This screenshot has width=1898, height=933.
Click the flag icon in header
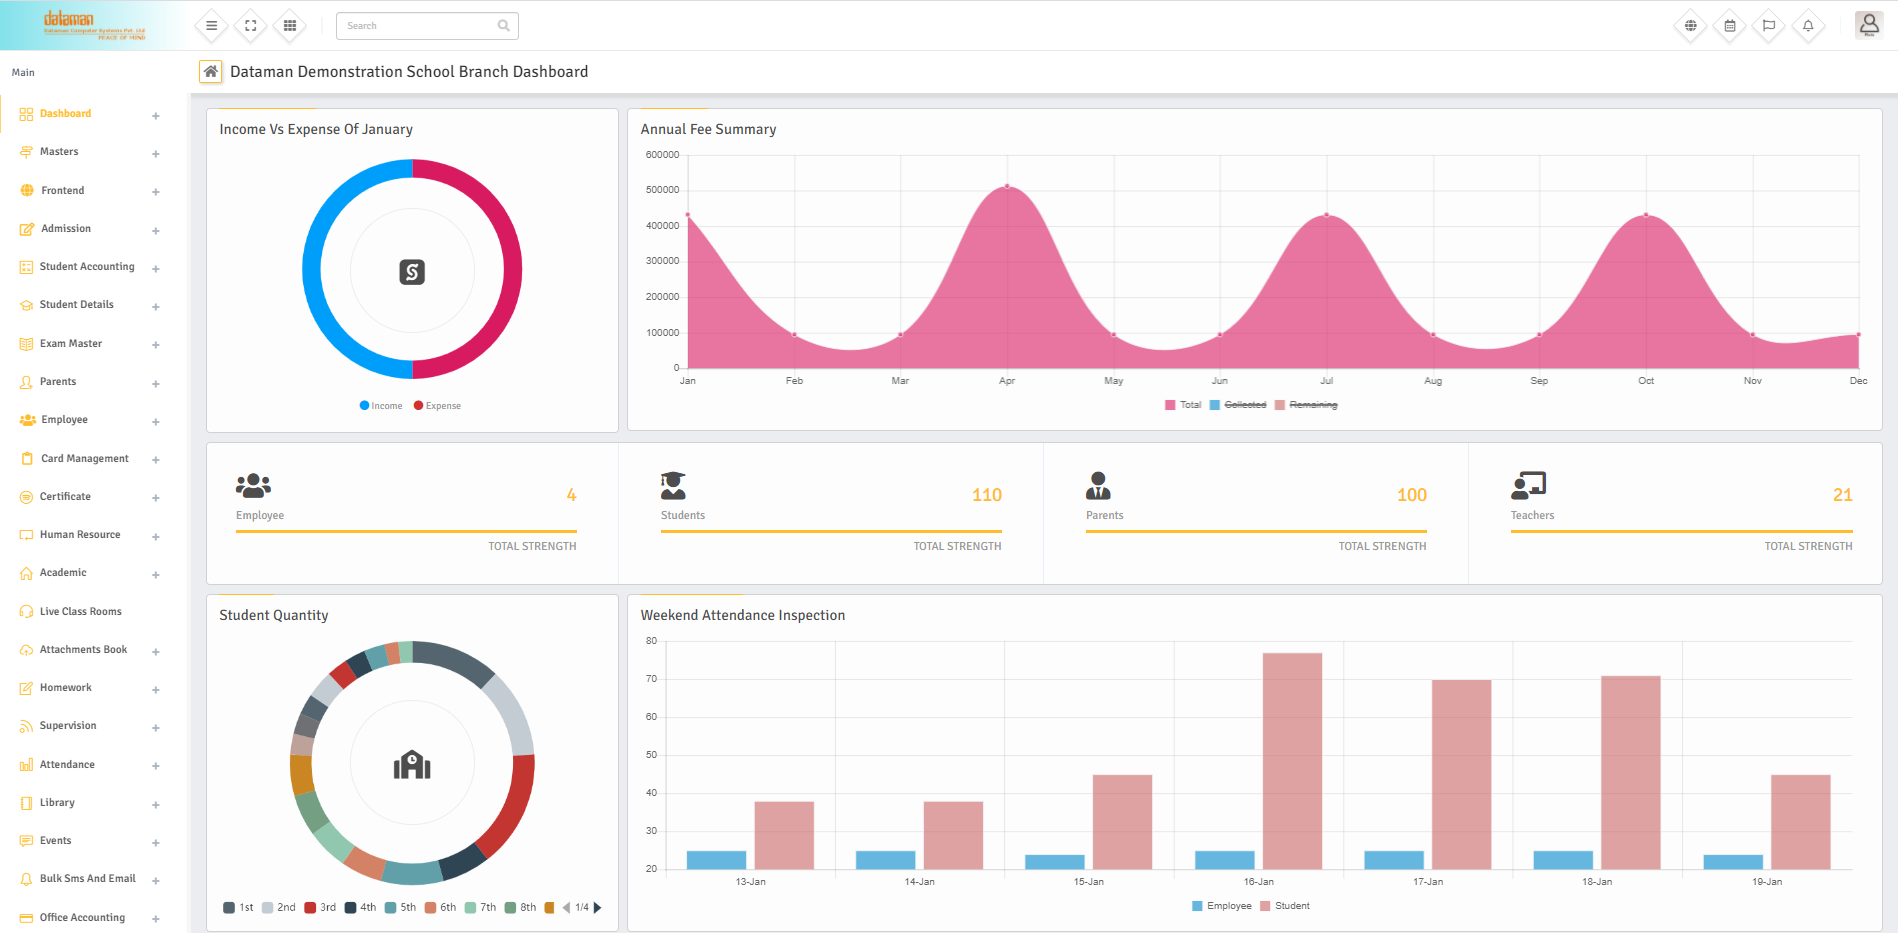1768,26
